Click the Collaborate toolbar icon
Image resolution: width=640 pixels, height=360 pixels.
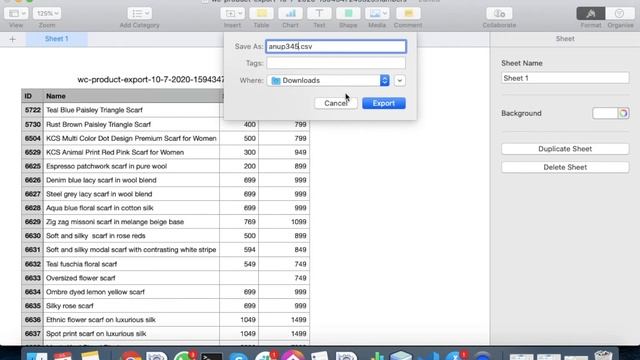click(x=499, y=13)
